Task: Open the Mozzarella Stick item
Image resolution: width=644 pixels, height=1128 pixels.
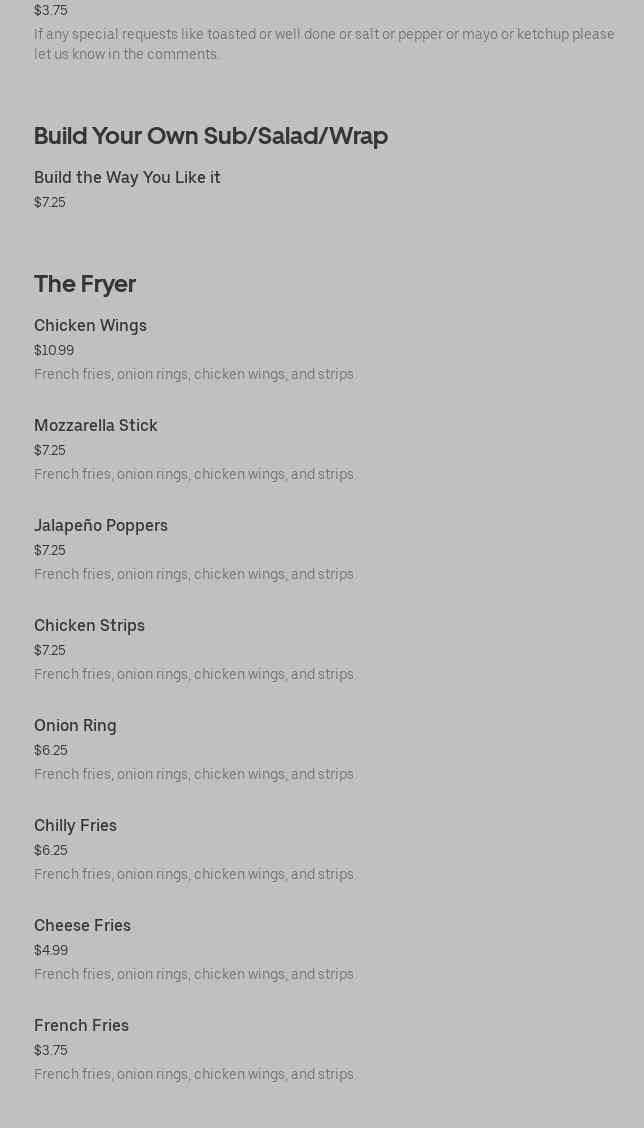Action: click(x=96, y=426)
